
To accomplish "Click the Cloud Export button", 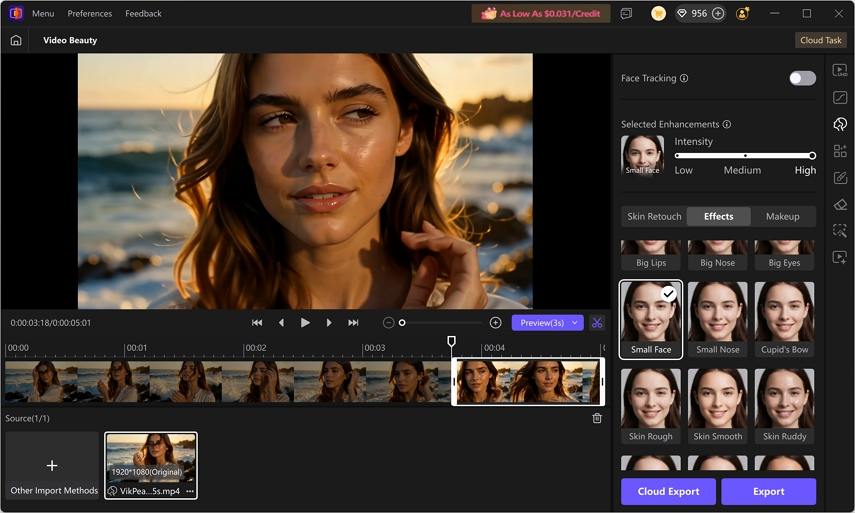I will click(669, 492).
